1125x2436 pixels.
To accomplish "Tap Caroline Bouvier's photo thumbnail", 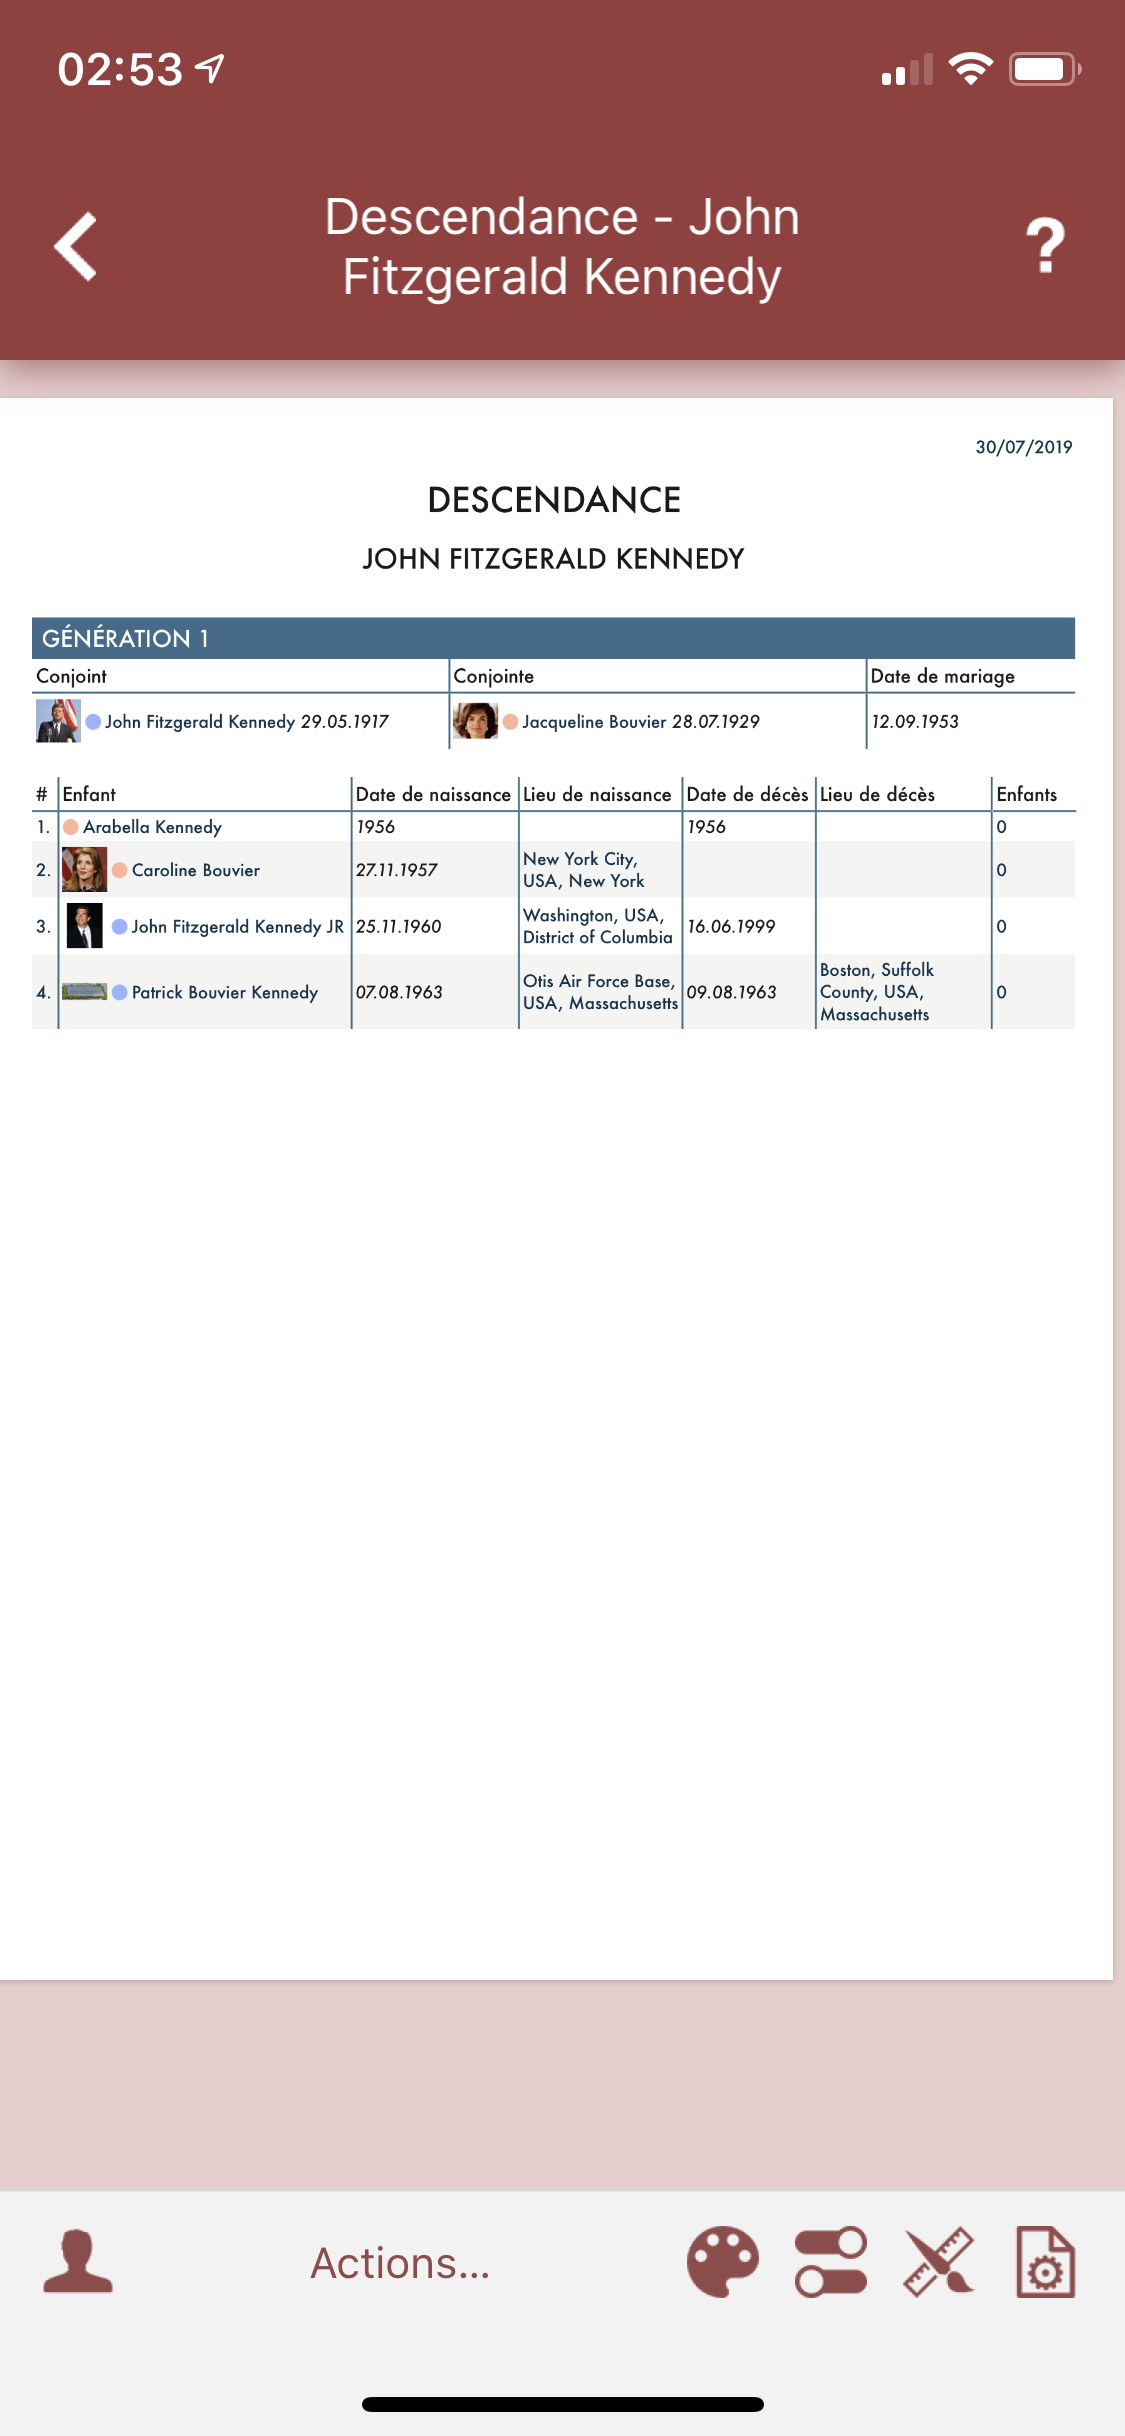I will (84, 869).
